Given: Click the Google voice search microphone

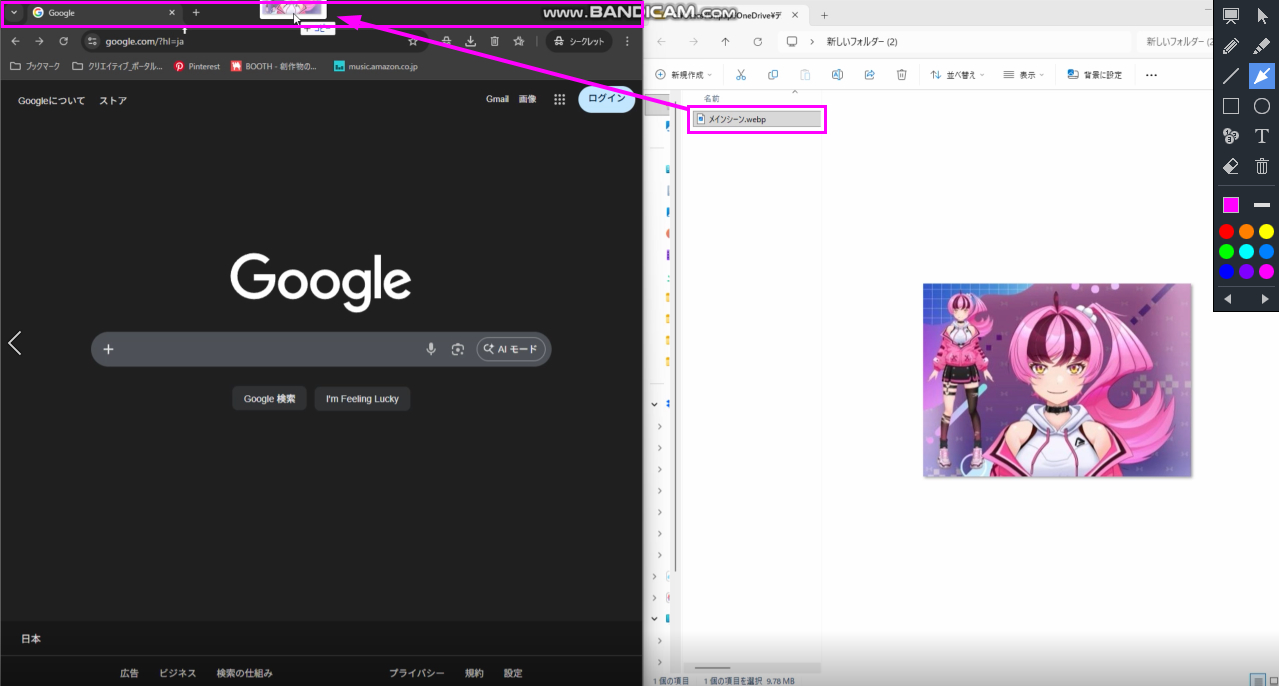Looking at the screenshot, I should point(431,349).
